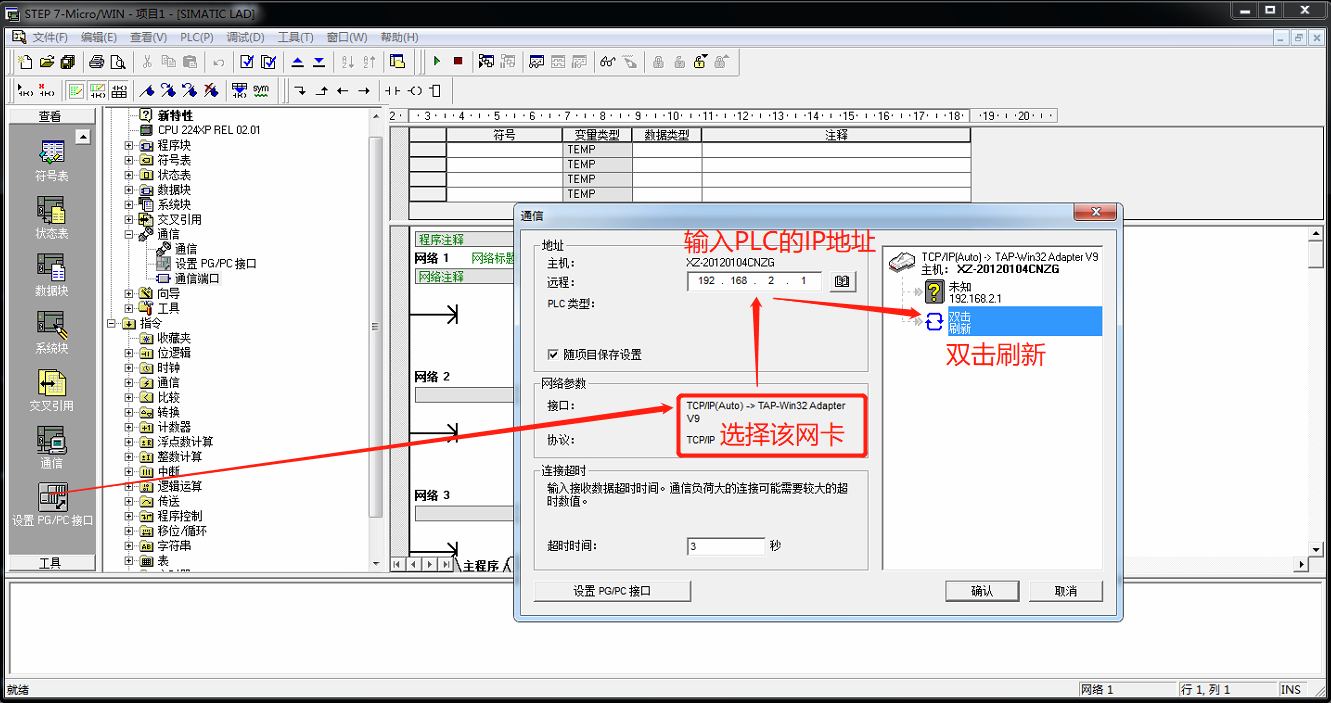Collapse the 指令 tree node
This screenshot has width=1331, height=703.
point(112,324)
